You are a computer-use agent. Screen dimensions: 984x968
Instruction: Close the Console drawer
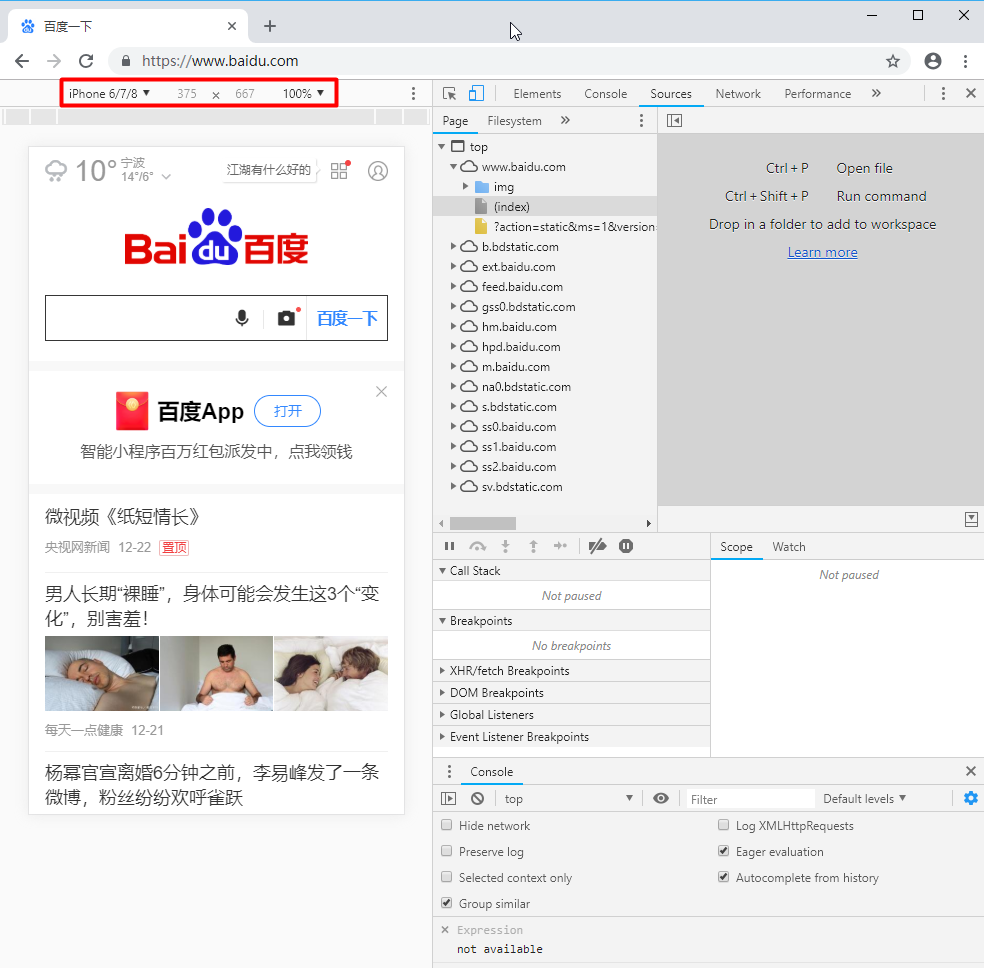970,772
